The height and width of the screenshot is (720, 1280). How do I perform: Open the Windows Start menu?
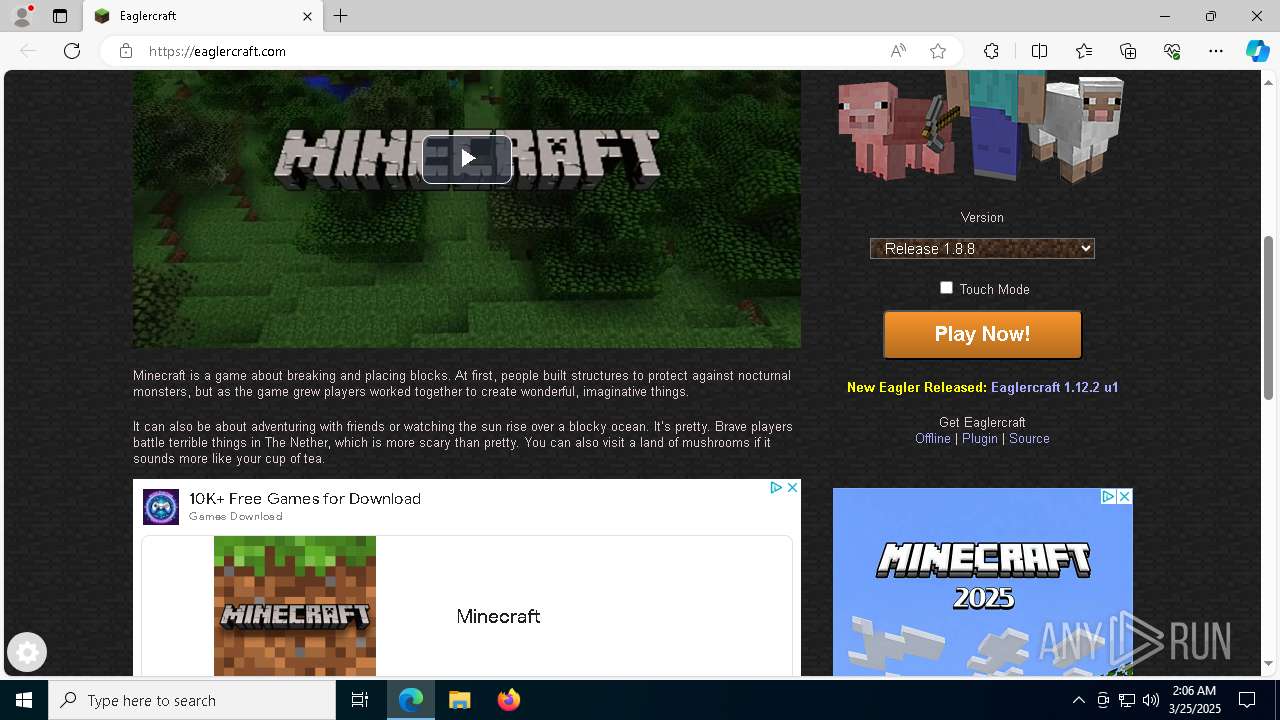(x=24, y=700)
